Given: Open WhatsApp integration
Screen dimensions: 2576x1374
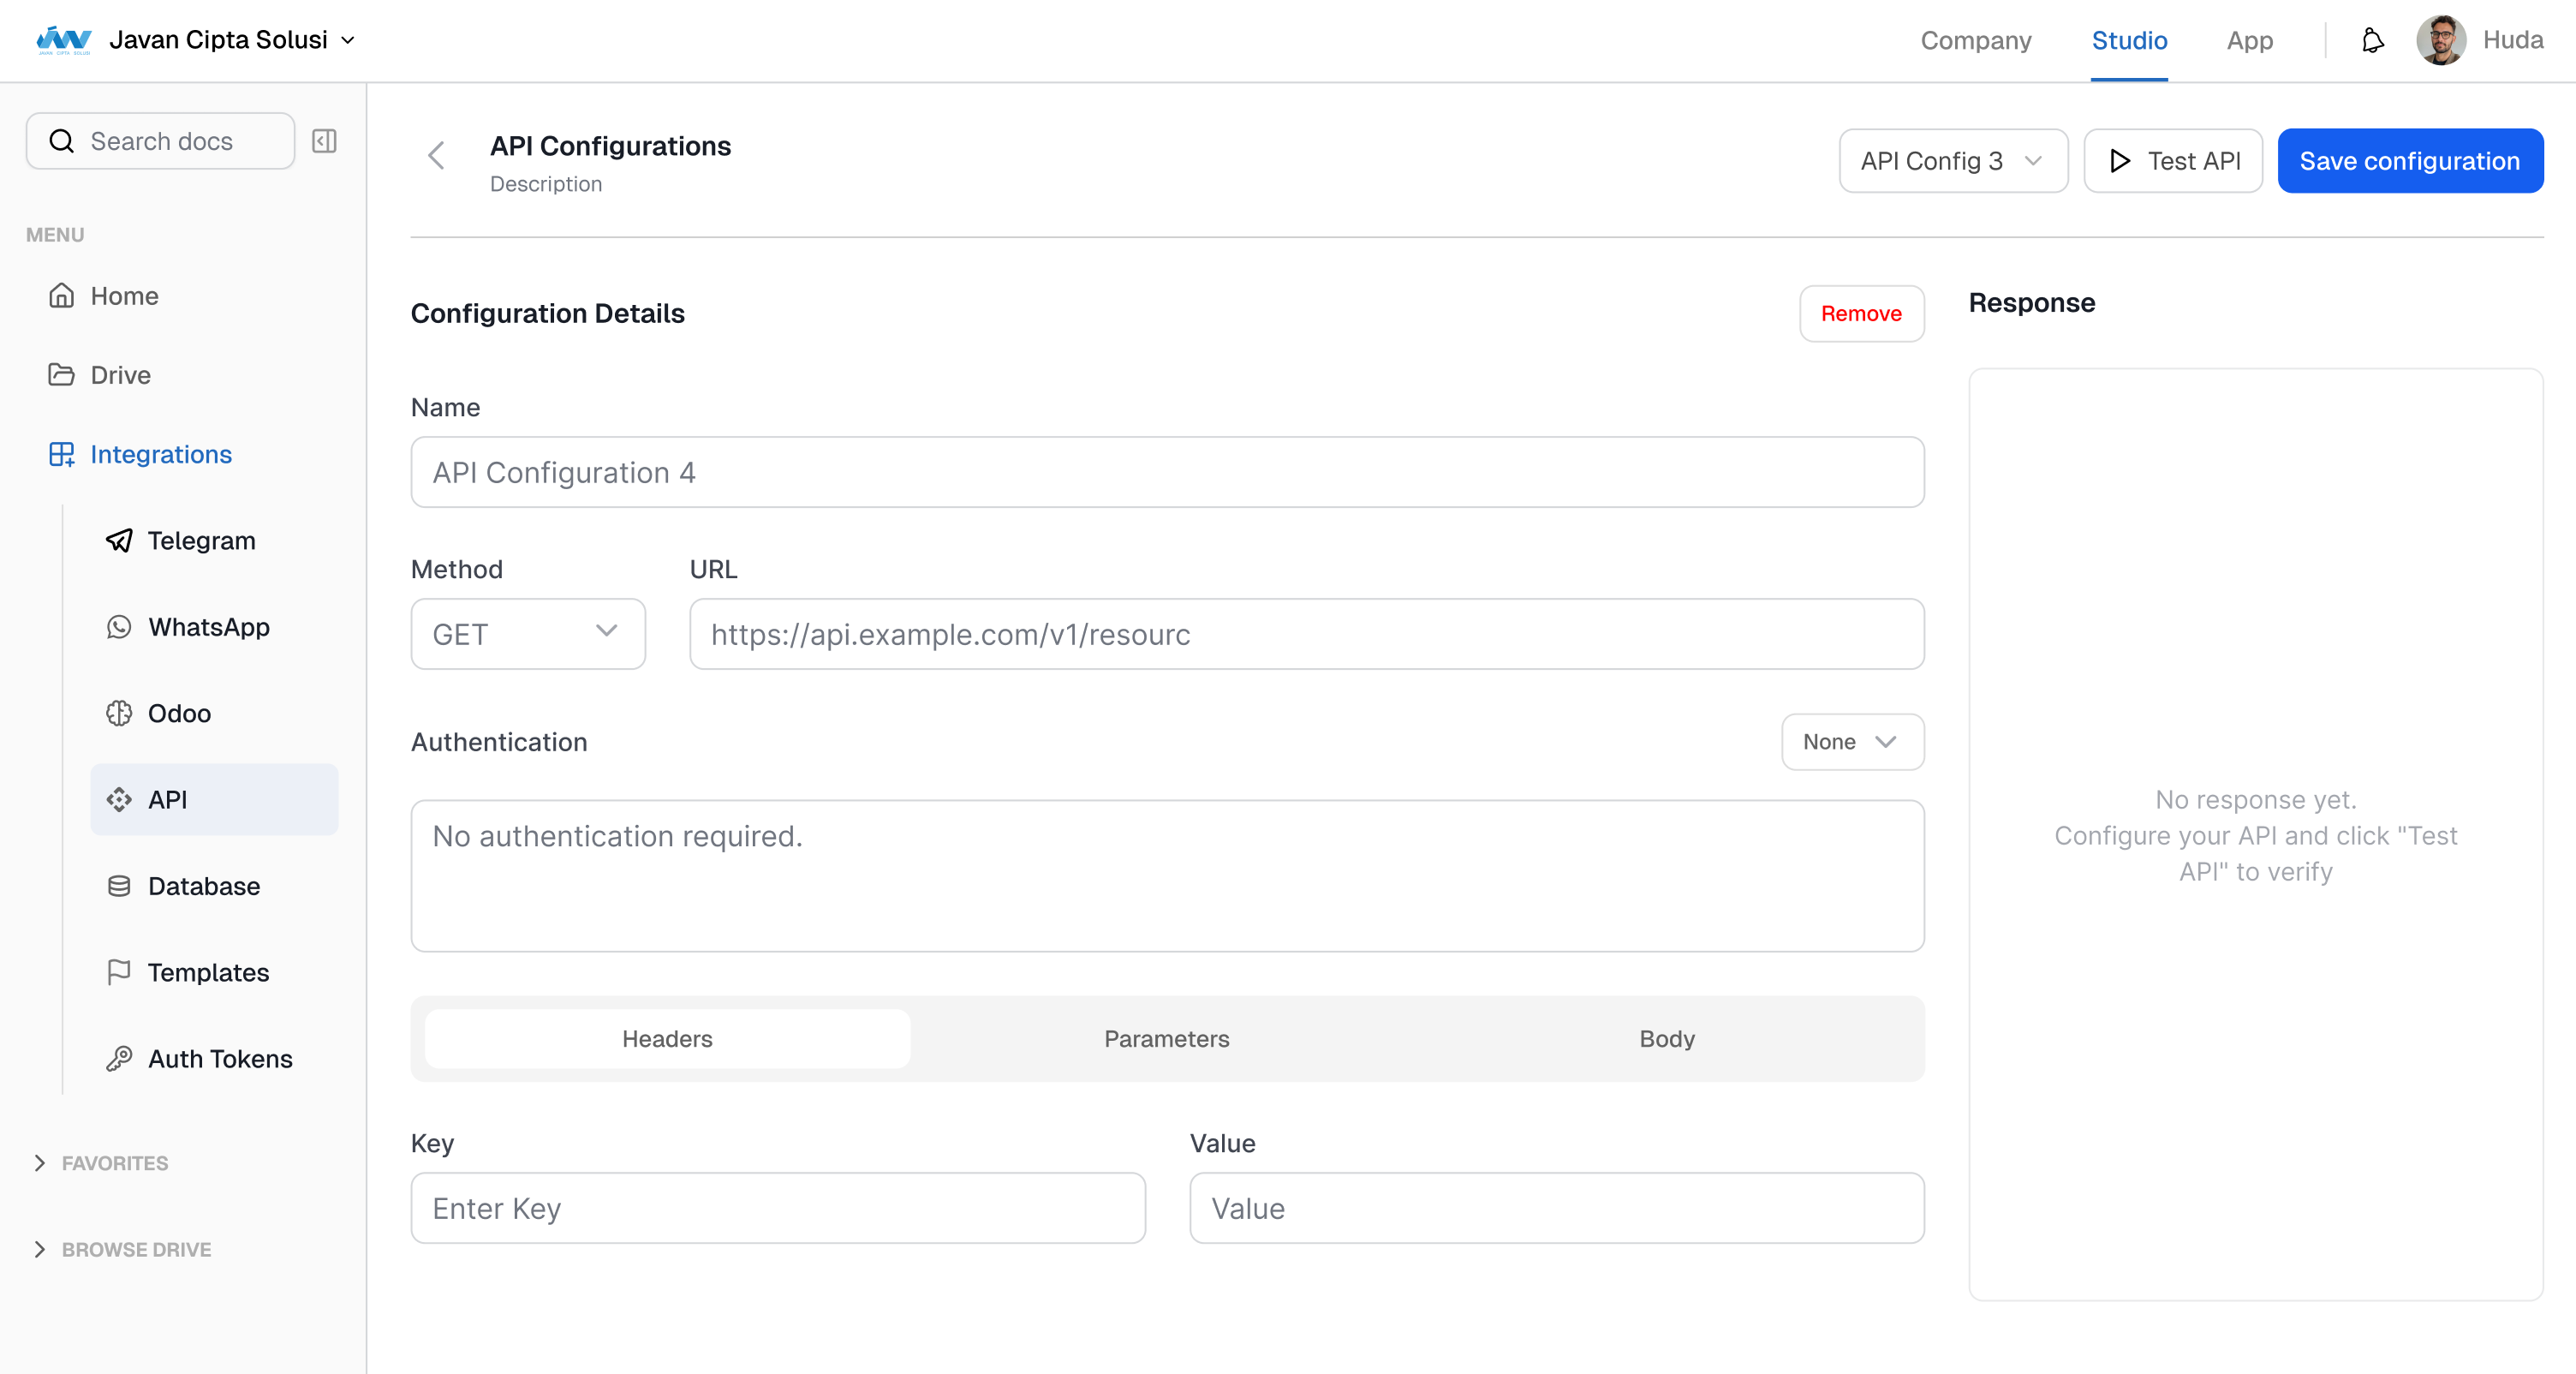Looking at the screenshot, I should click(208, 627).
